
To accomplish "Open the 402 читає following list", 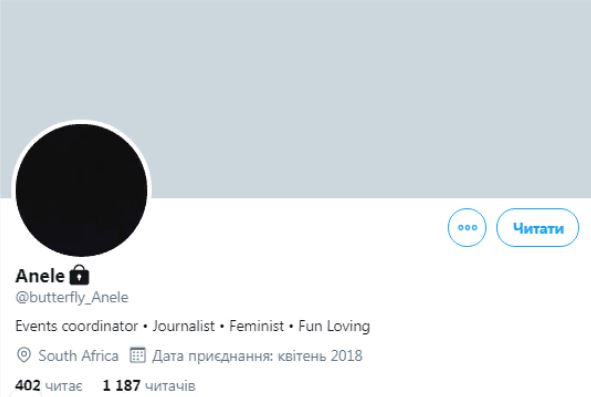I will (49, 386).
